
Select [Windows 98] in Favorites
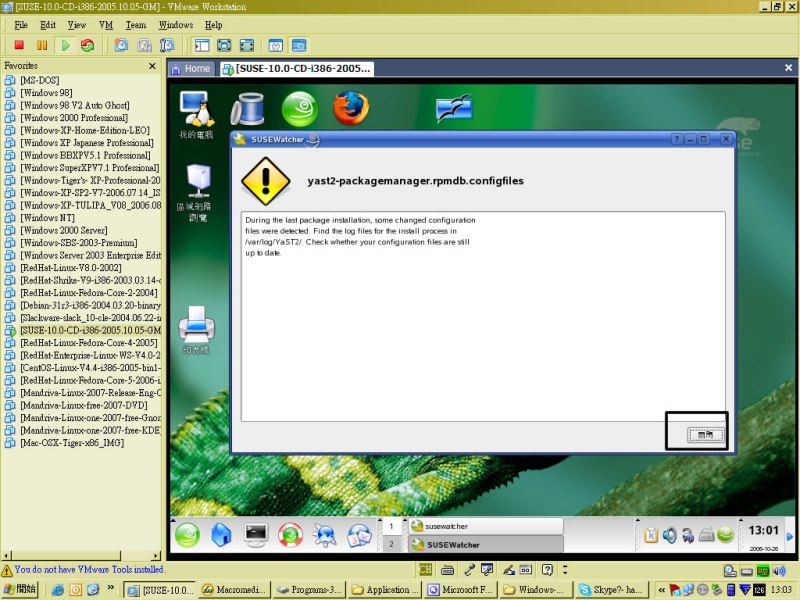pyautogui.click(x=46, y=93)
